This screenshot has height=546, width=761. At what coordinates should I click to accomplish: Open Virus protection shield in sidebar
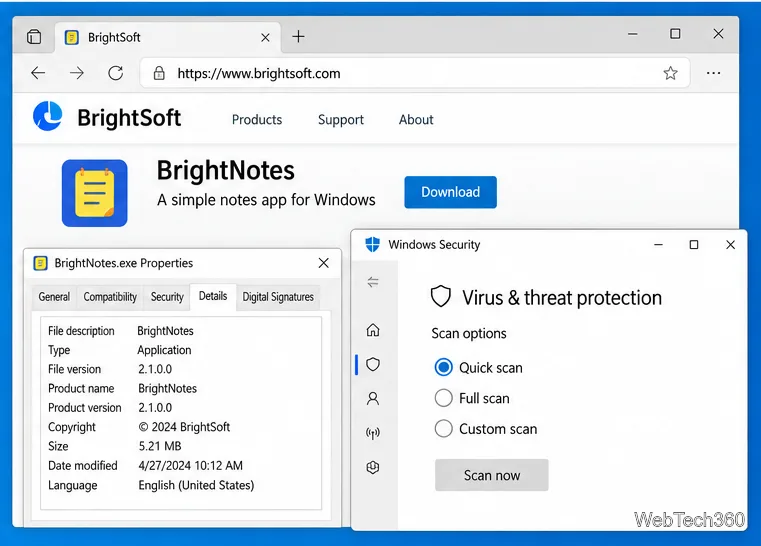coord(373,364)
